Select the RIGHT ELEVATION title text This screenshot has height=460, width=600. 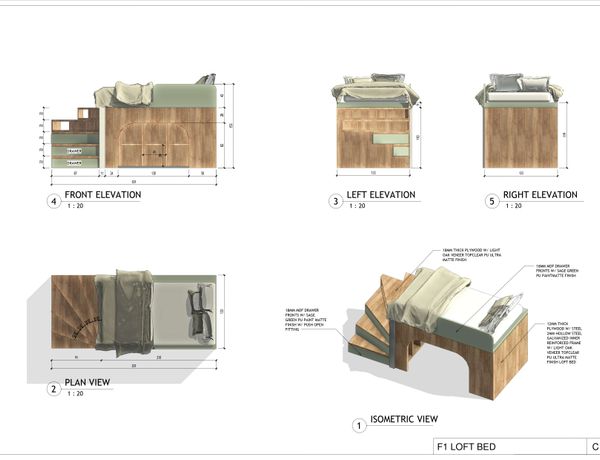coord(540,195)
